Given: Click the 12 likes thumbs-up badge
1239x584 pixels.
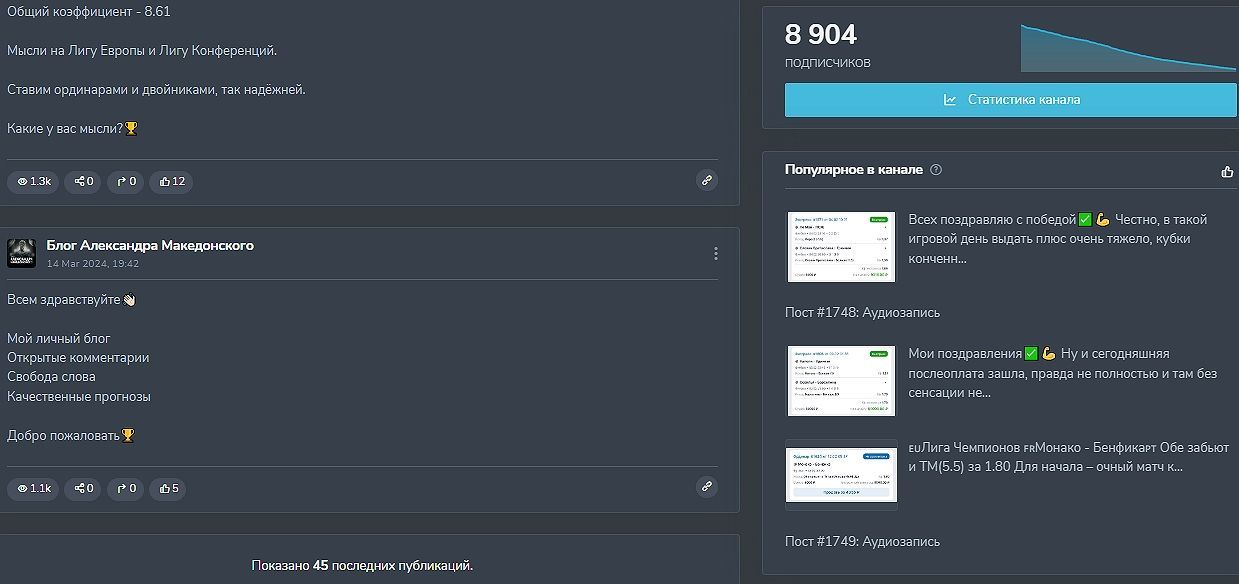Looking at the screenshot, I should click(171, 181).
